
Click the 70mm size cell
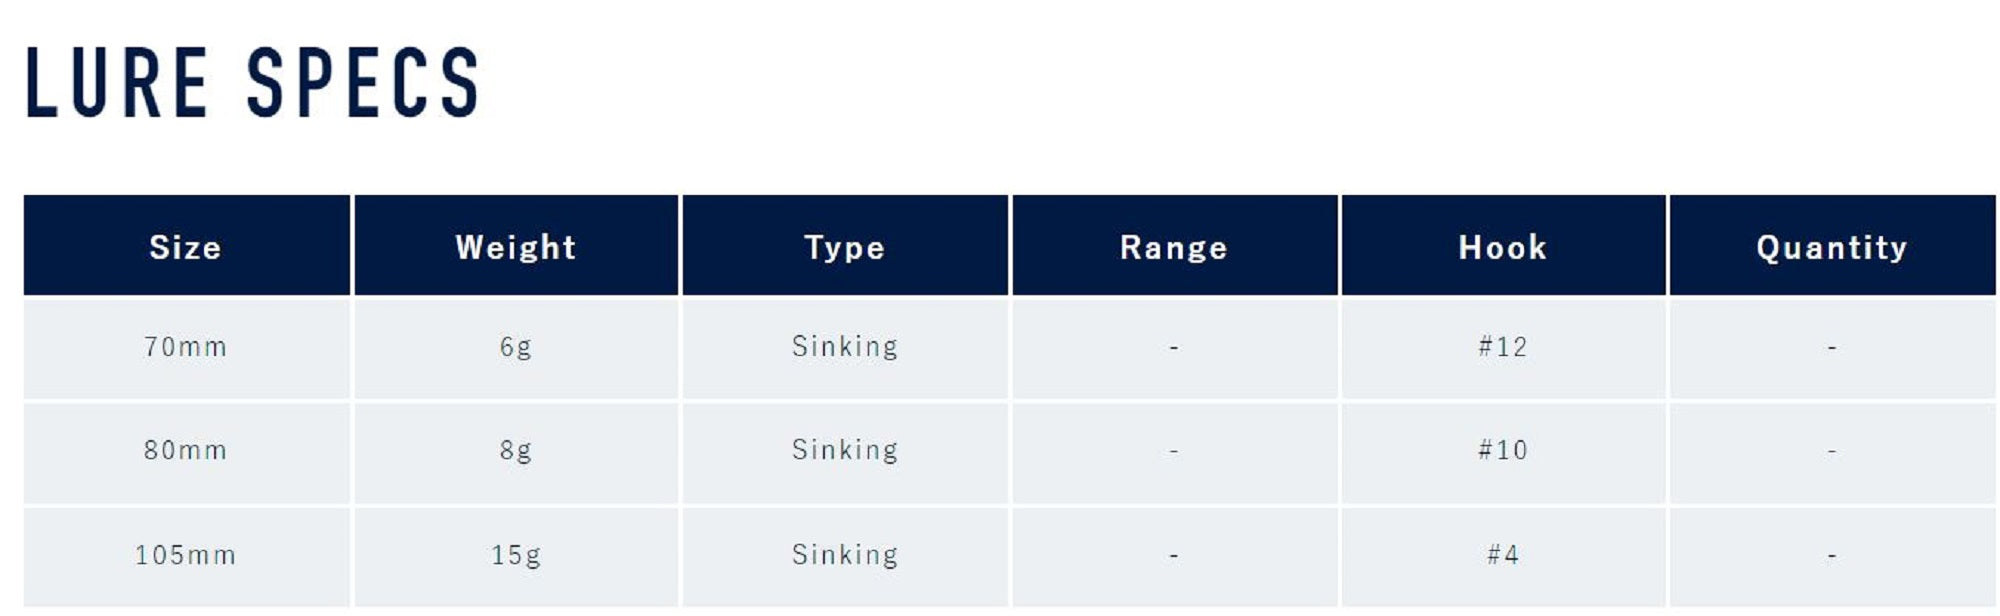tap(186, 347)
